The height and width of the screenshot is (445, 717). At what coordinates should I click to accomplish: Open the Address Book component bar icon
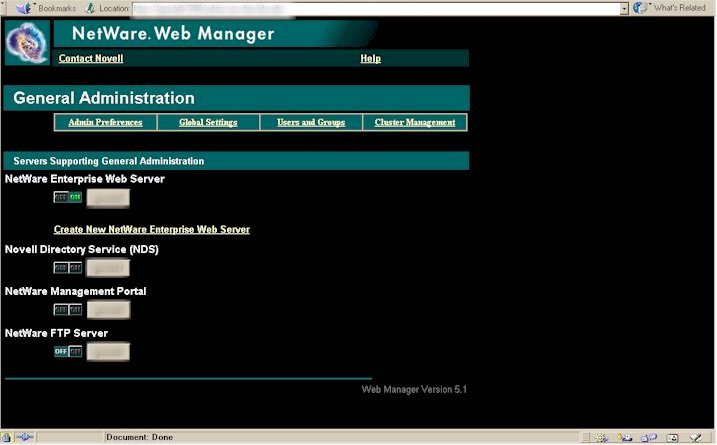click(672, 438)
